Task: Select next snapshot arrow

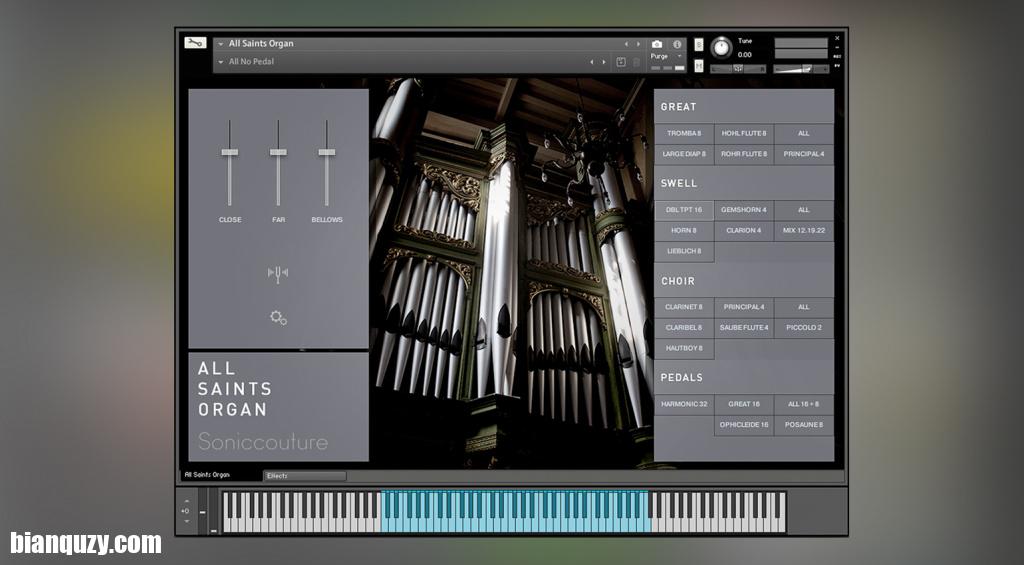Action: (603, 62)
